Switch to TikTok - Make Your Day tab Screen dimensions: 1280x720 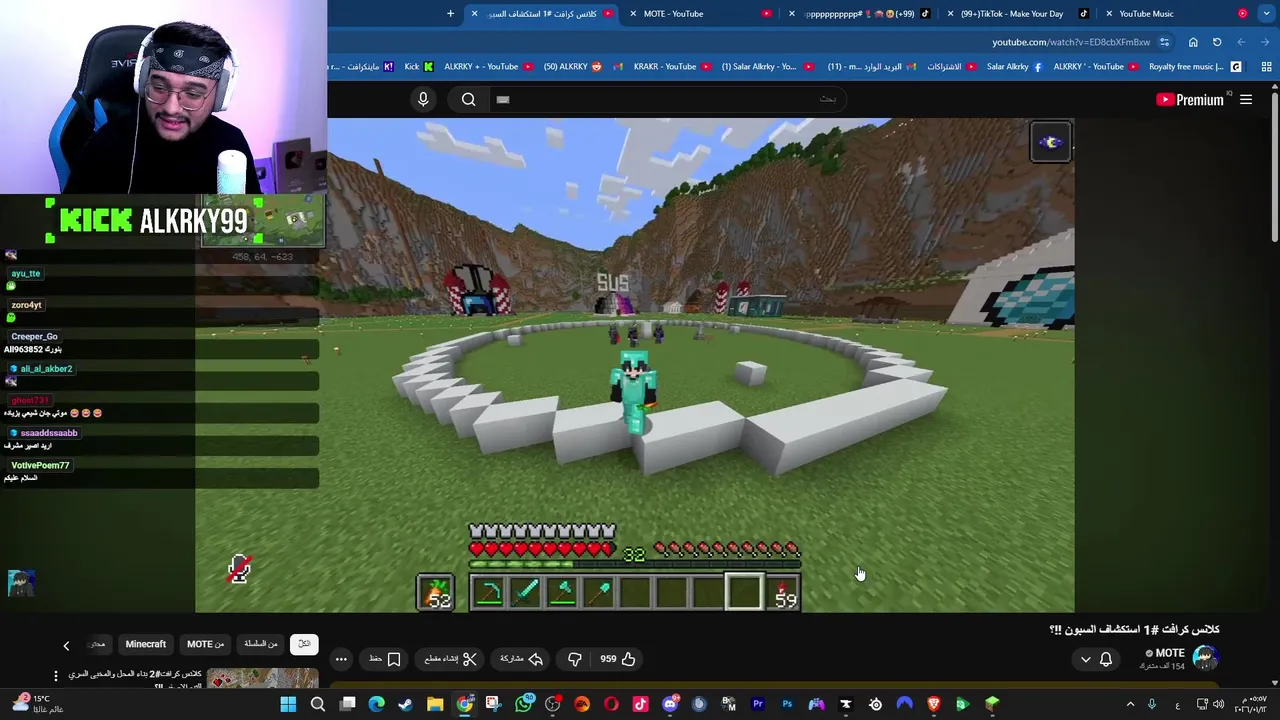1017,14
